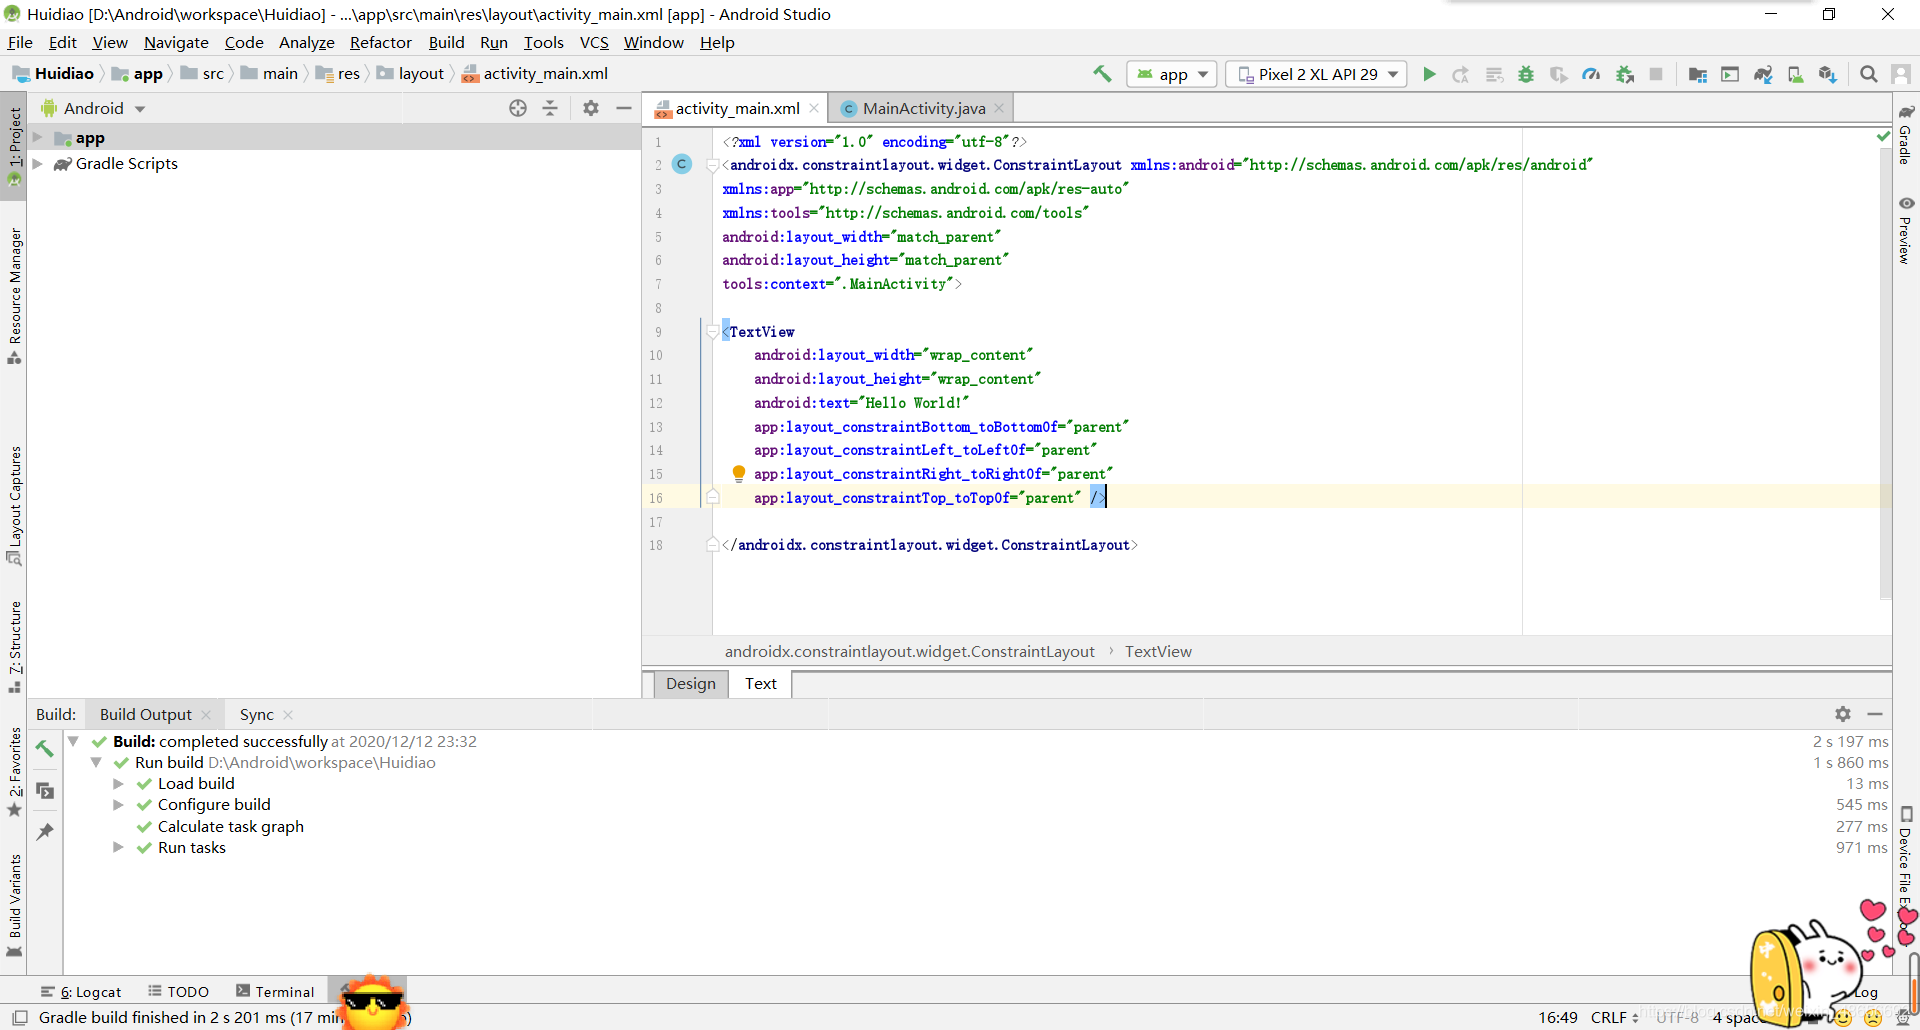
Task: Open the Analyze menu
Action: point(306,42)
